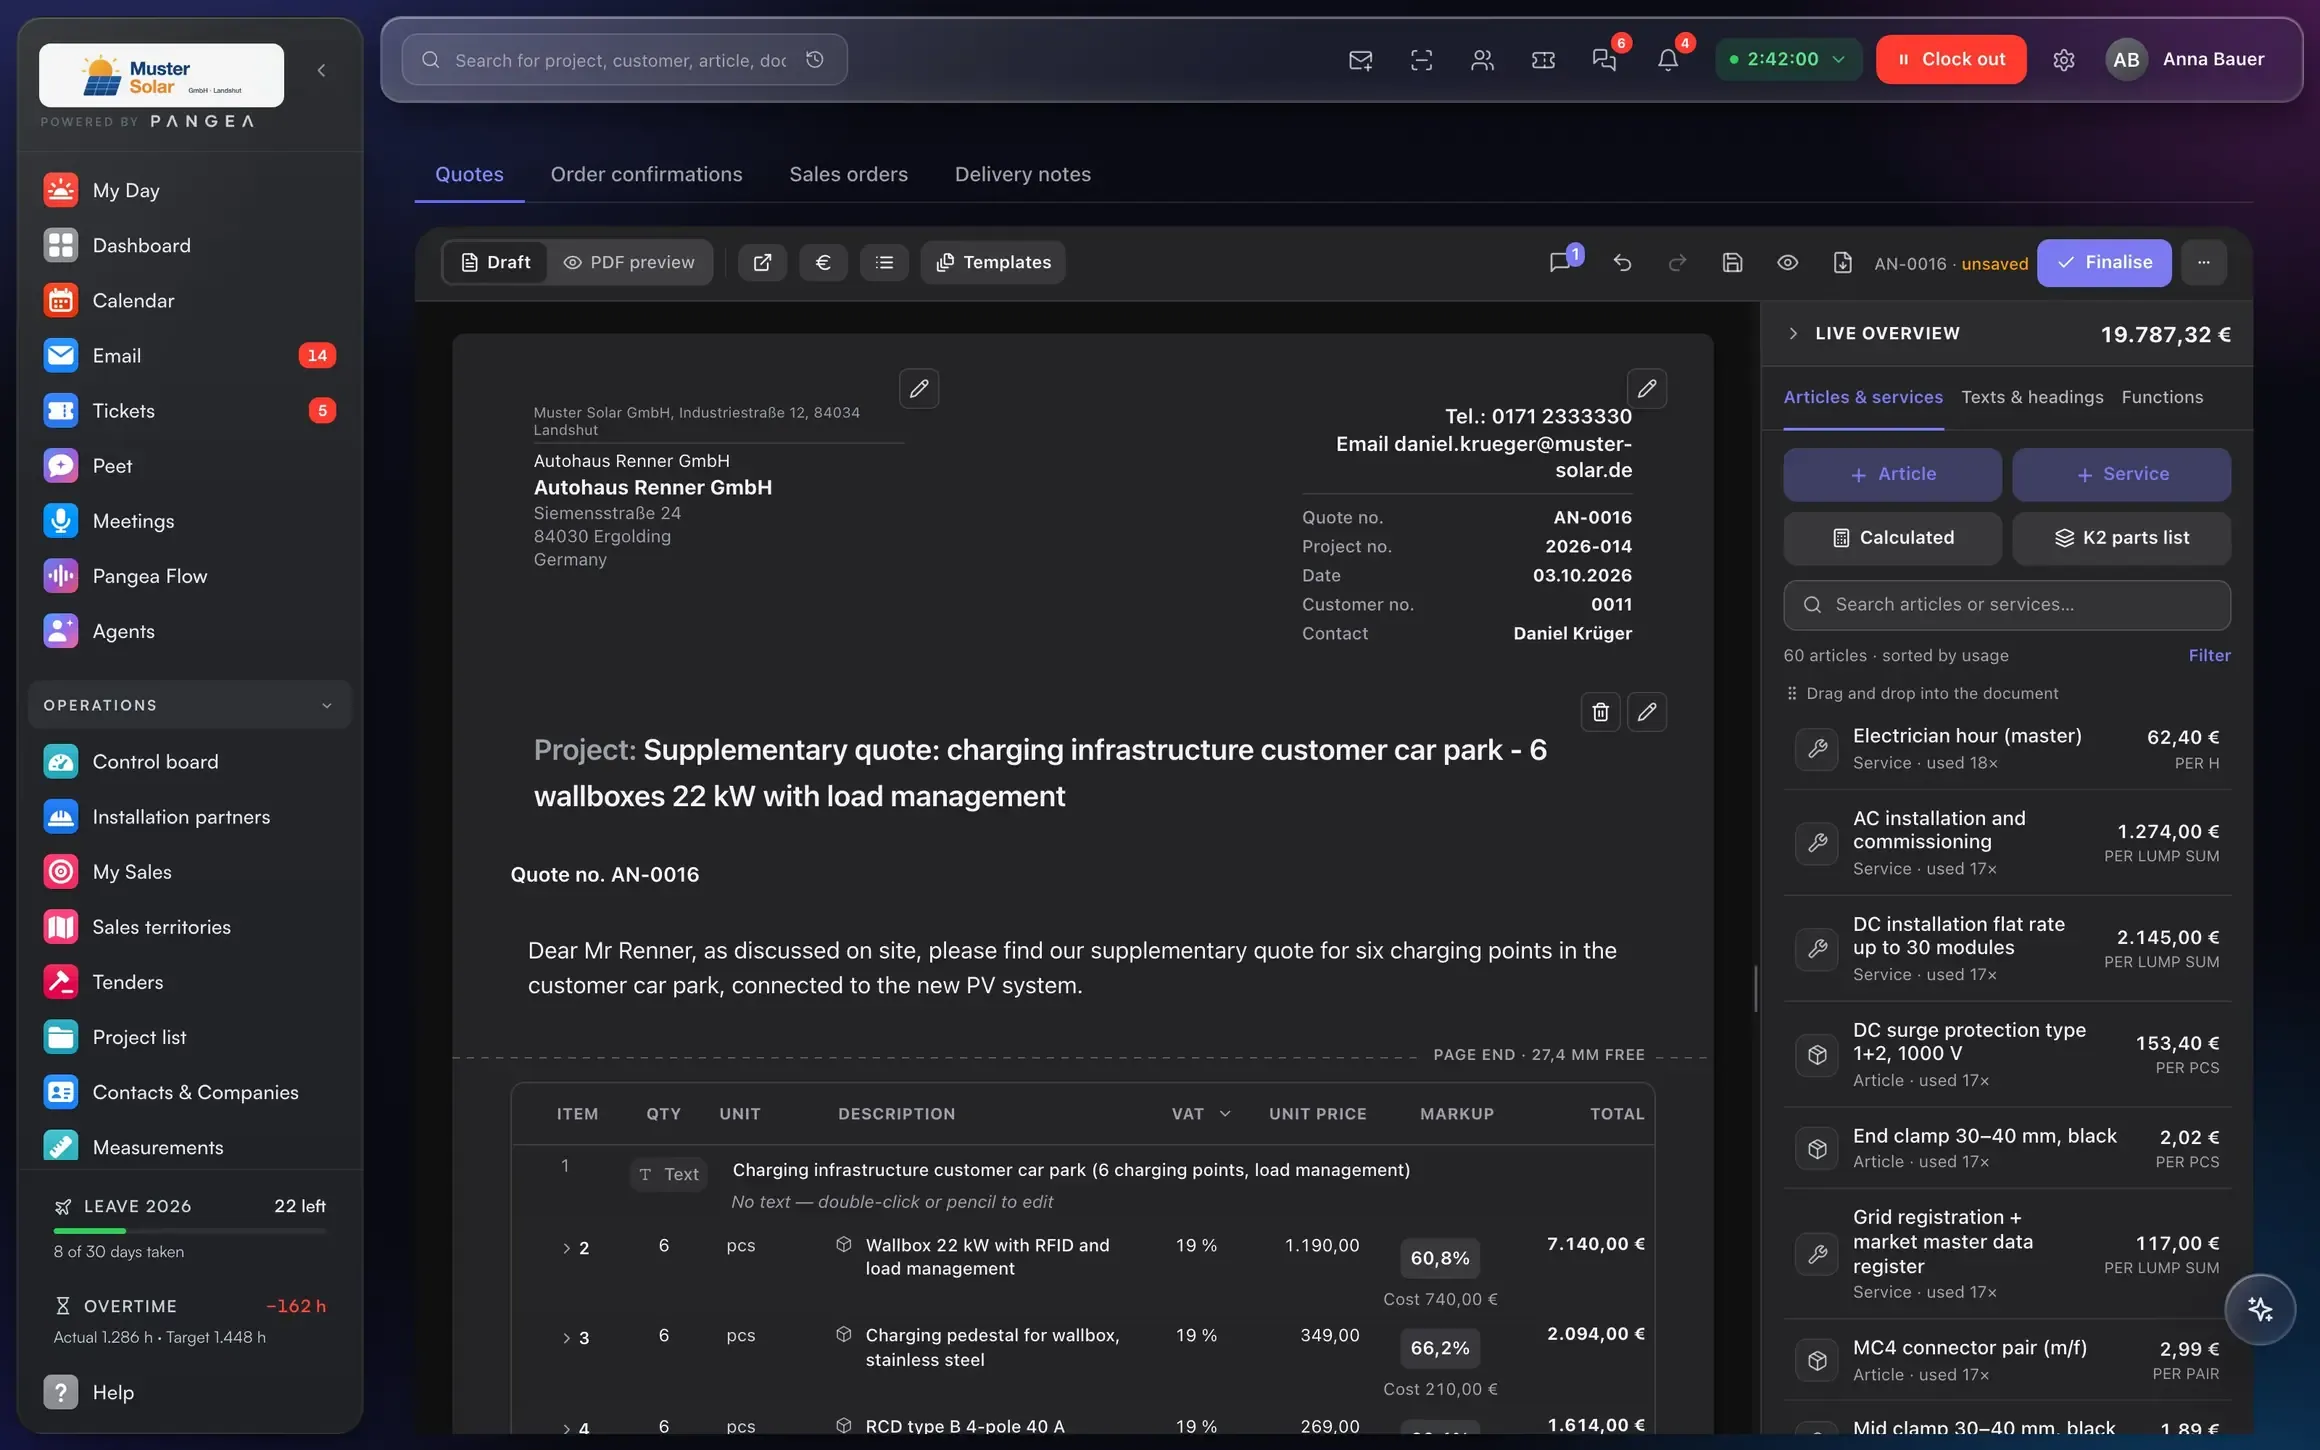
Task: Toggle the eye visibility icon in toolbar
Action: pyautogui.click(x=1787, y=263)
